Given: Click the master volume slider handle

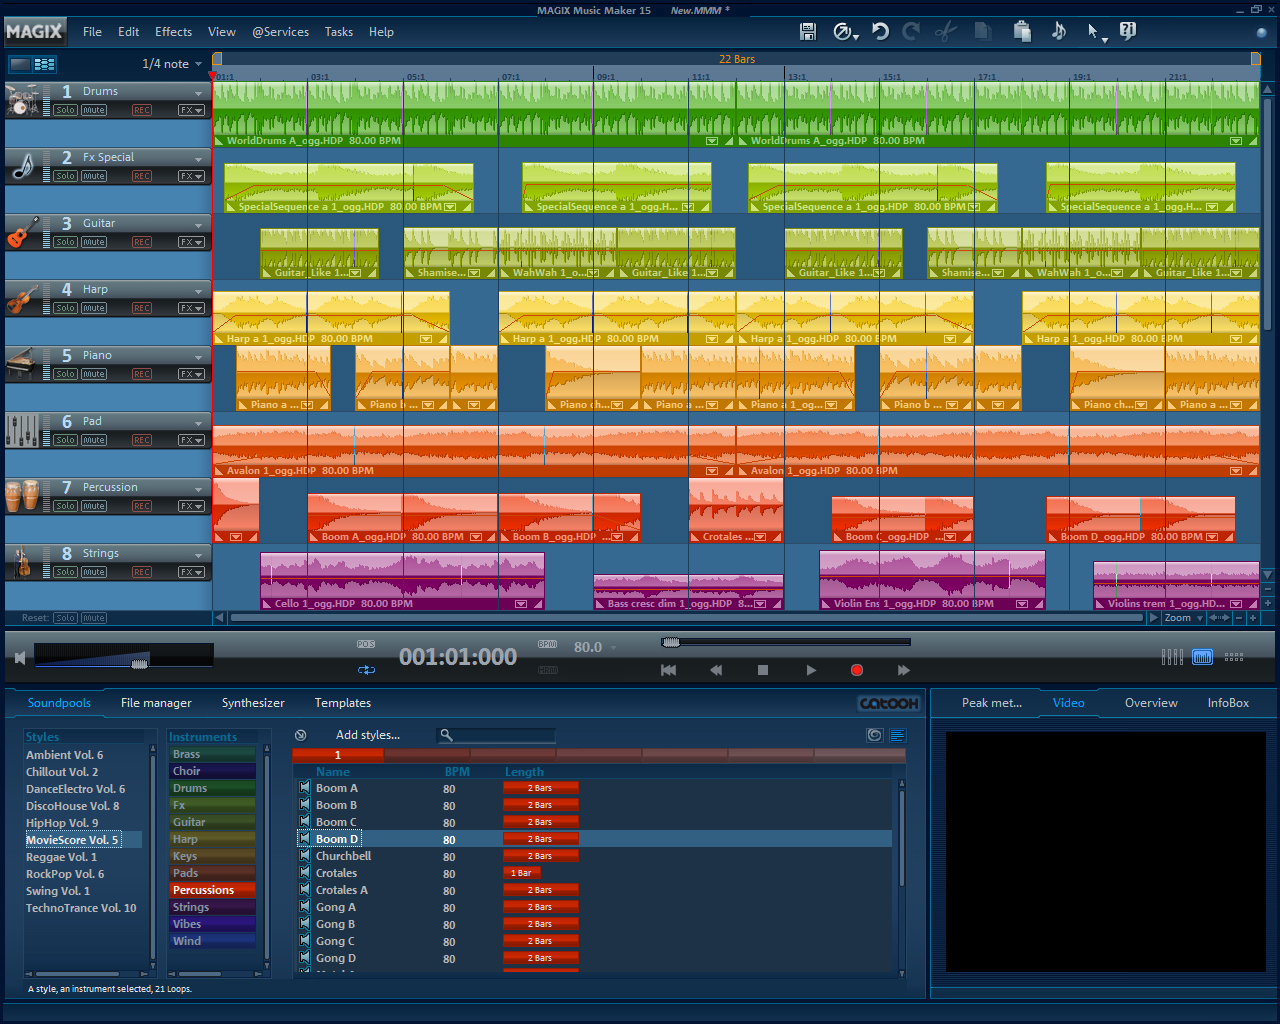Looking at the screenshot, I should (140, 663).
